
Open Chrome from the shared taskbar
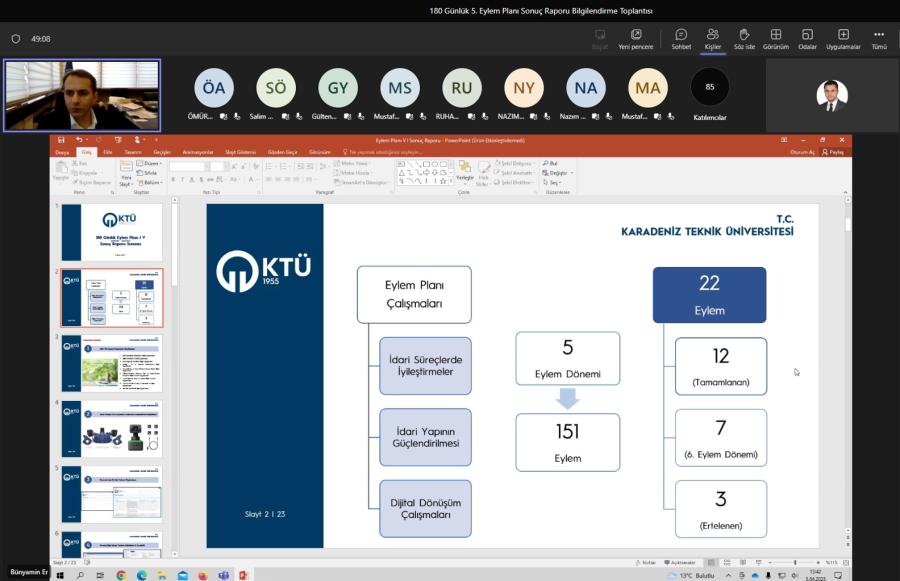coord(121,575)
